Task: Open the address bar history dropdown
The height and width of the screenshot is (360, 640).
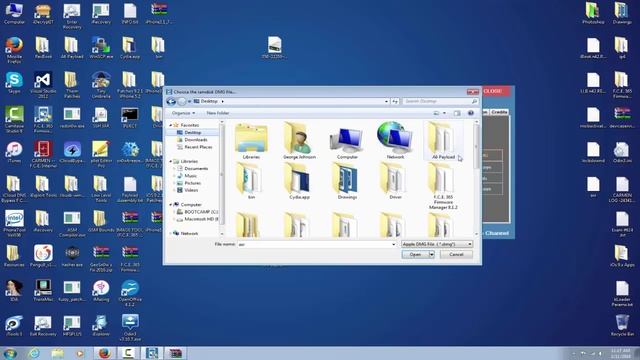Action: coord(386,101)
